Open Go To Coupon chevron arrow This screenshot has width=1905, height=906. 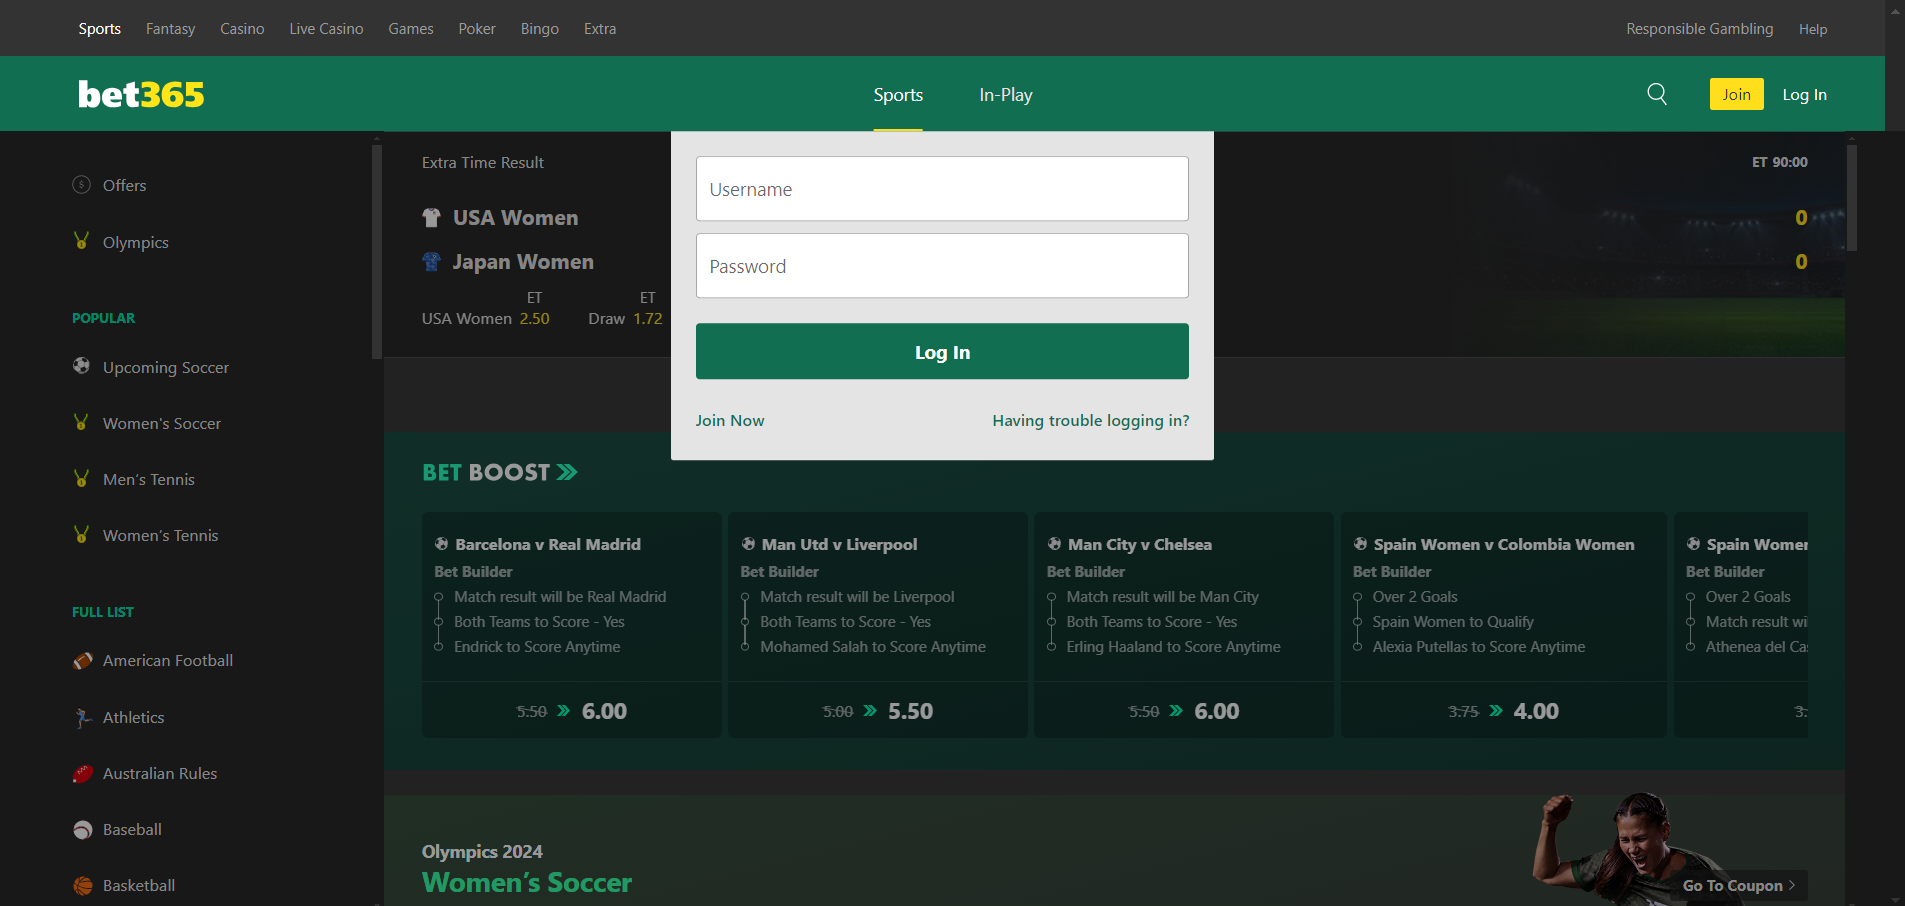click(1792, 885)
